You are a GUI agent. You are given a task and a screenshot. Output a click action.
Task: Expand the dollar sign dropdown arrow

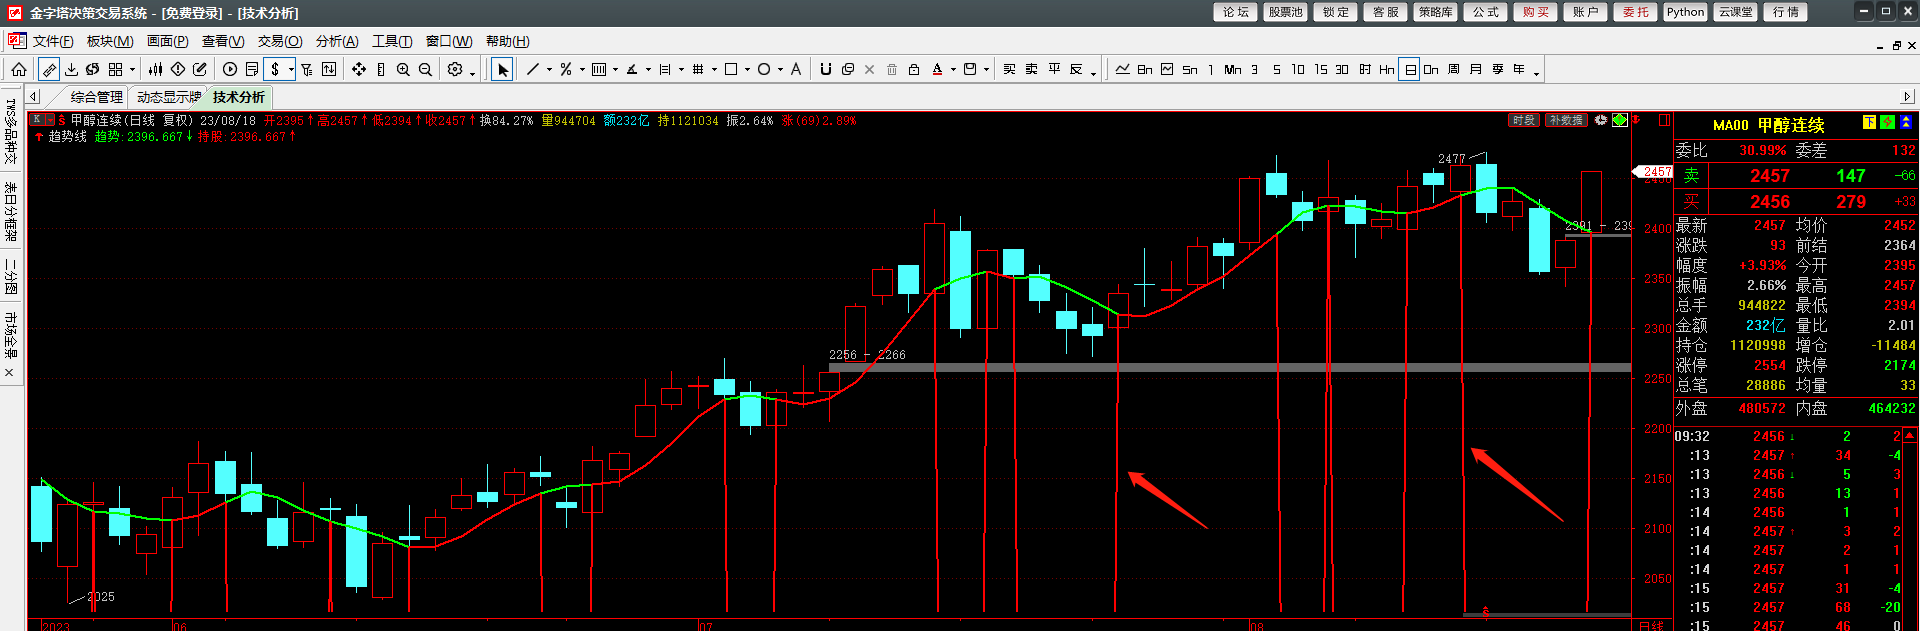point(291,70)
